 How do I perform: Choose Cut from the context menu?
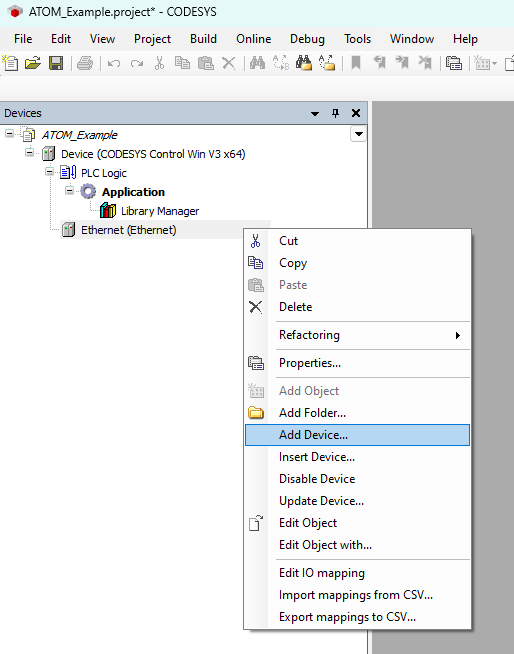click(358, 241)
